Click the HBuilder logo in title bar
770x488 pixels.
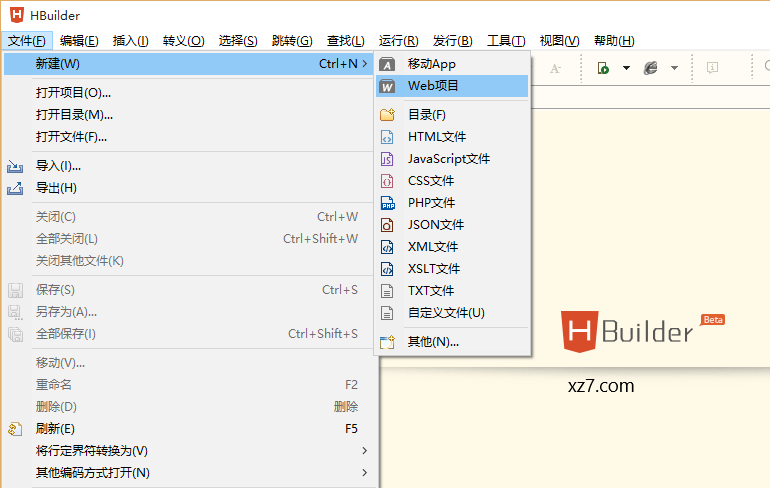tap(17, 15)
